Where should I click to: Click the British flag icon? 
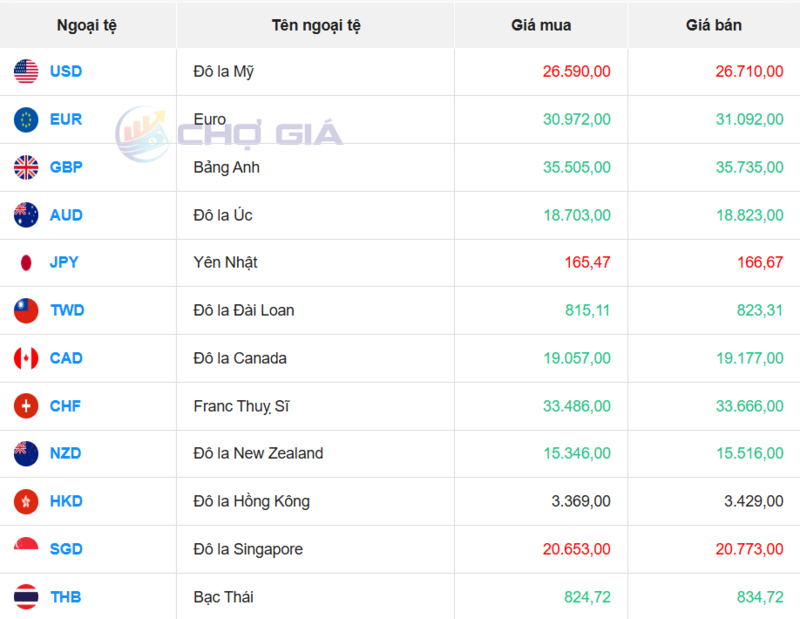(26, 167)
